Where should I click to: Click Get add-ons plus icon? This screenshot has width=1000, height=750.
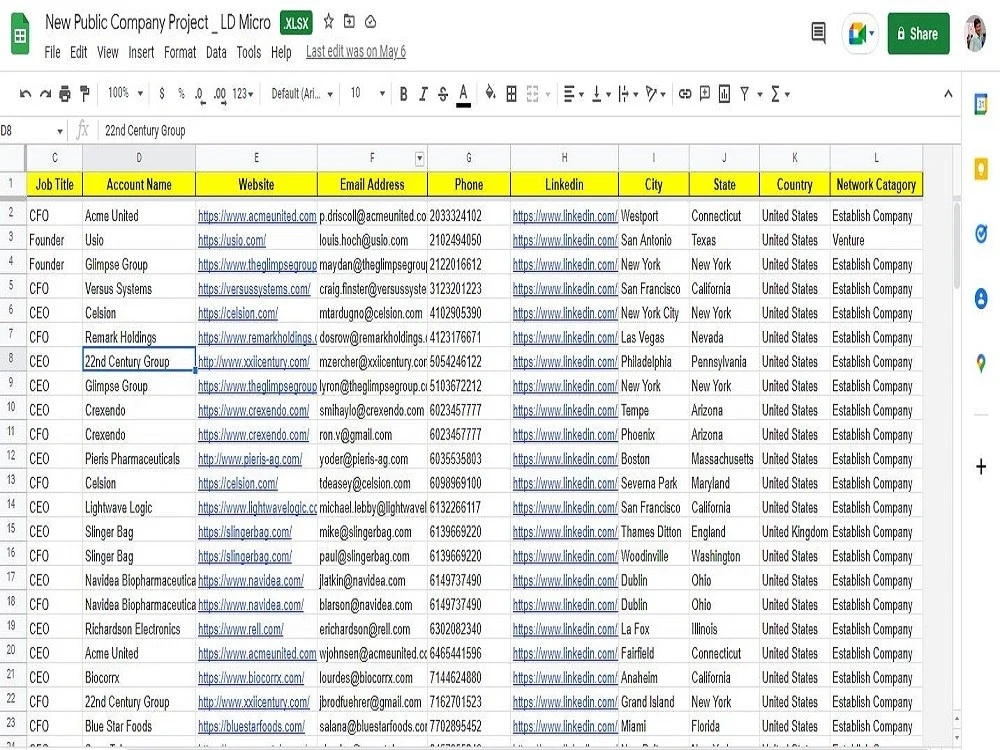(981, 466)
